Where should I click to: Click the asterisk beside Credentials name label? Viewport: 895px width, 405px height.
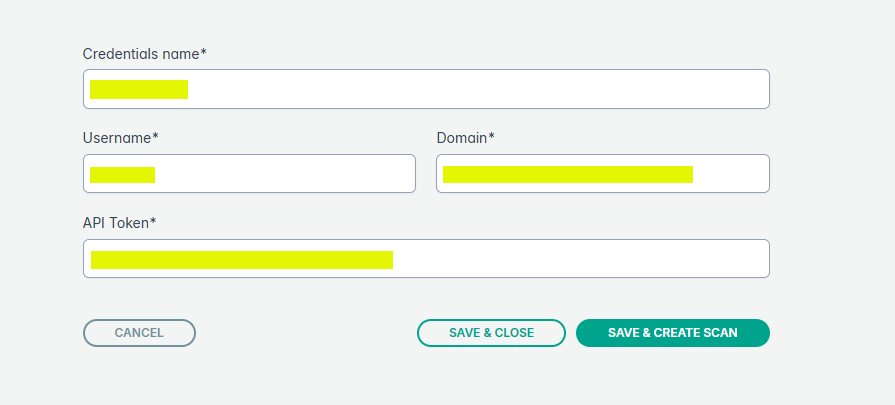pos(204,52)
